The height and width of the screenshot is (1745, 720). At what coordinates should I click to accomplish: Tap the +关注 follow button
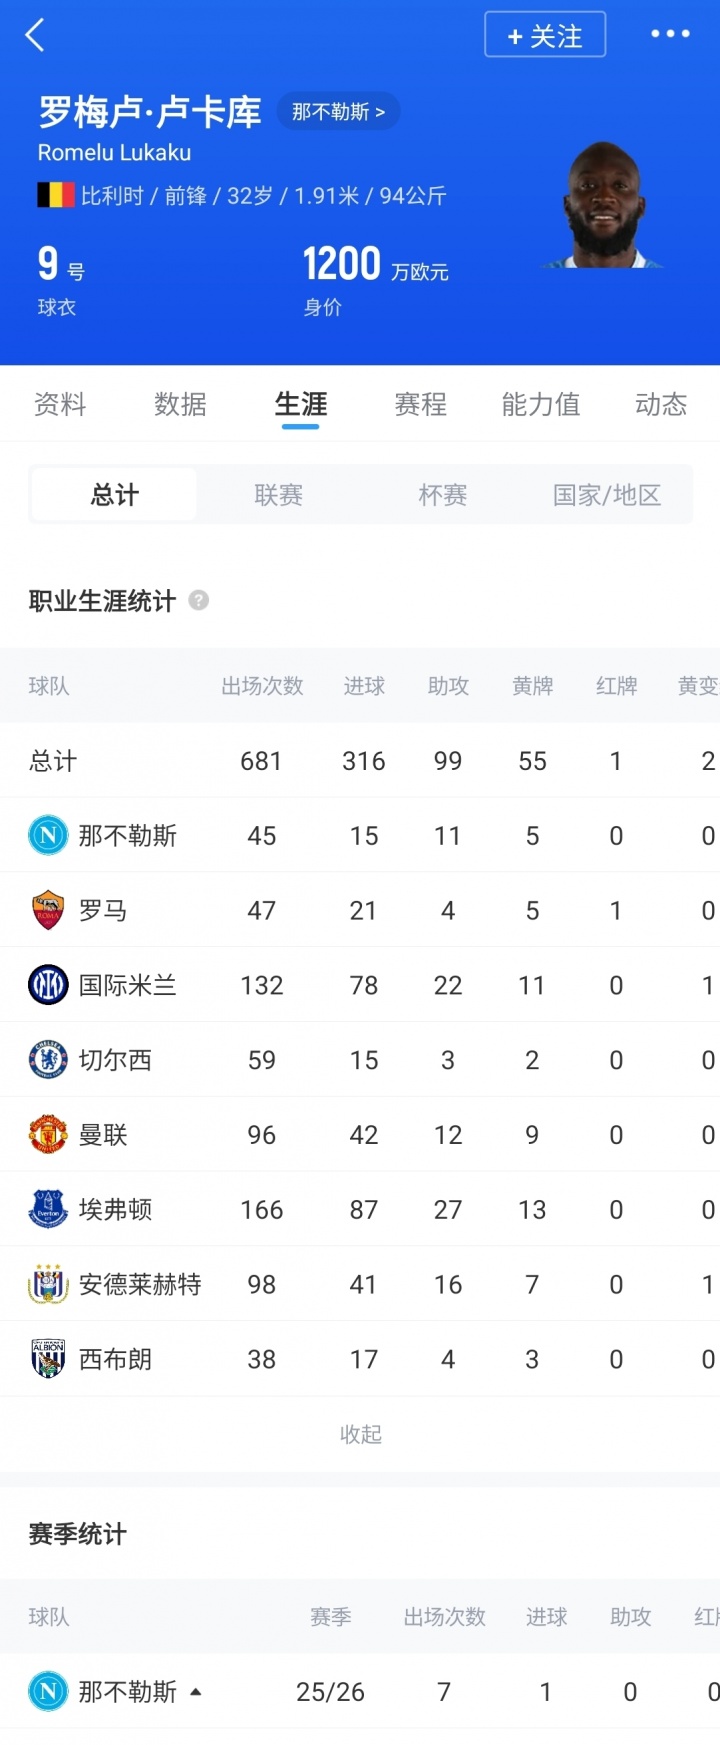point(545,34)
